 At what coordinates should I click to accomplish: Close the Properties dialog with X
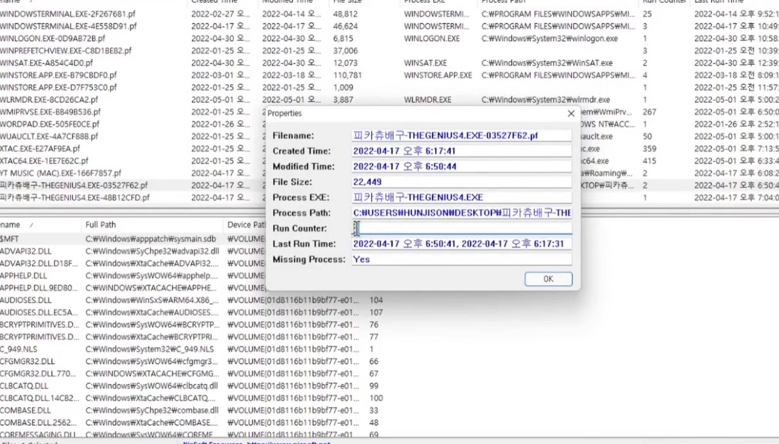(571, 113)
